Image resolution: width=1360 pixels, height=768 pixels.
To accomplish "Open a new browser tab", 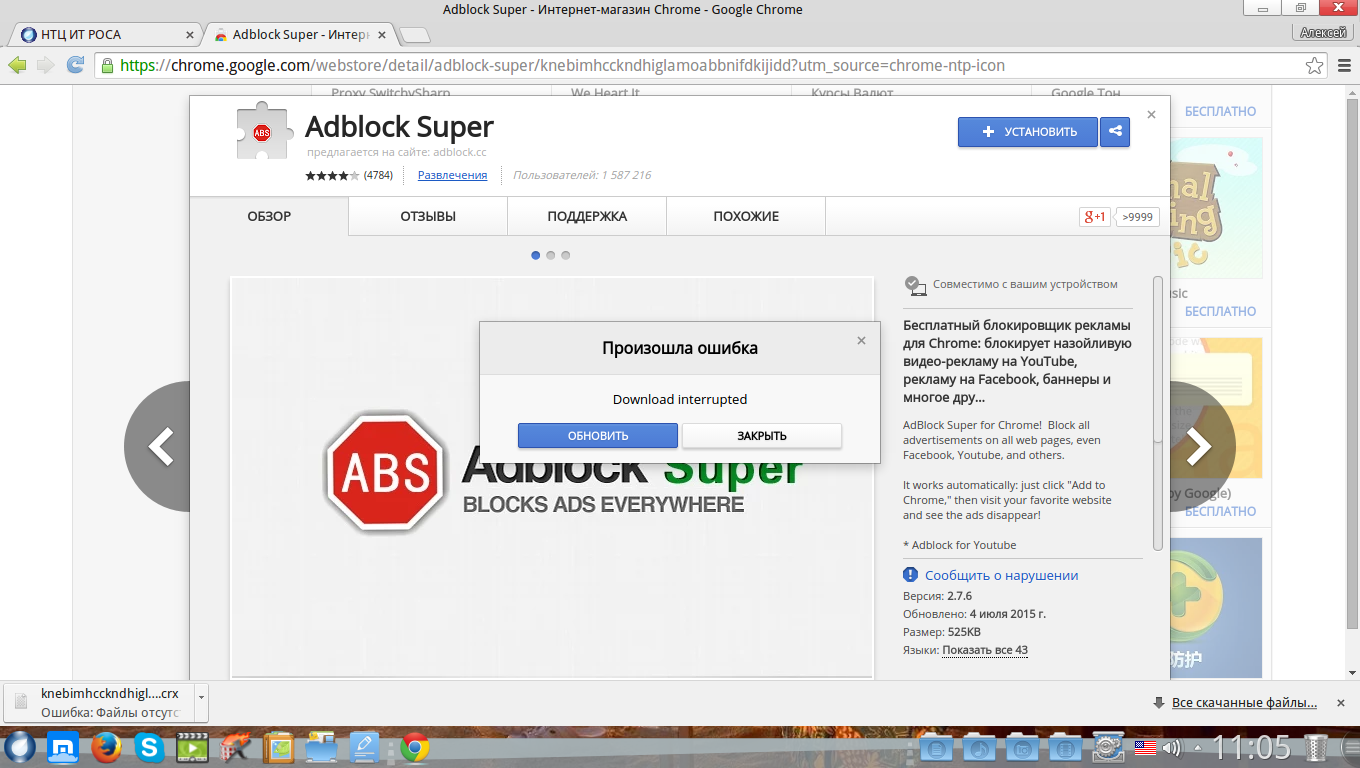I will 414,36.
